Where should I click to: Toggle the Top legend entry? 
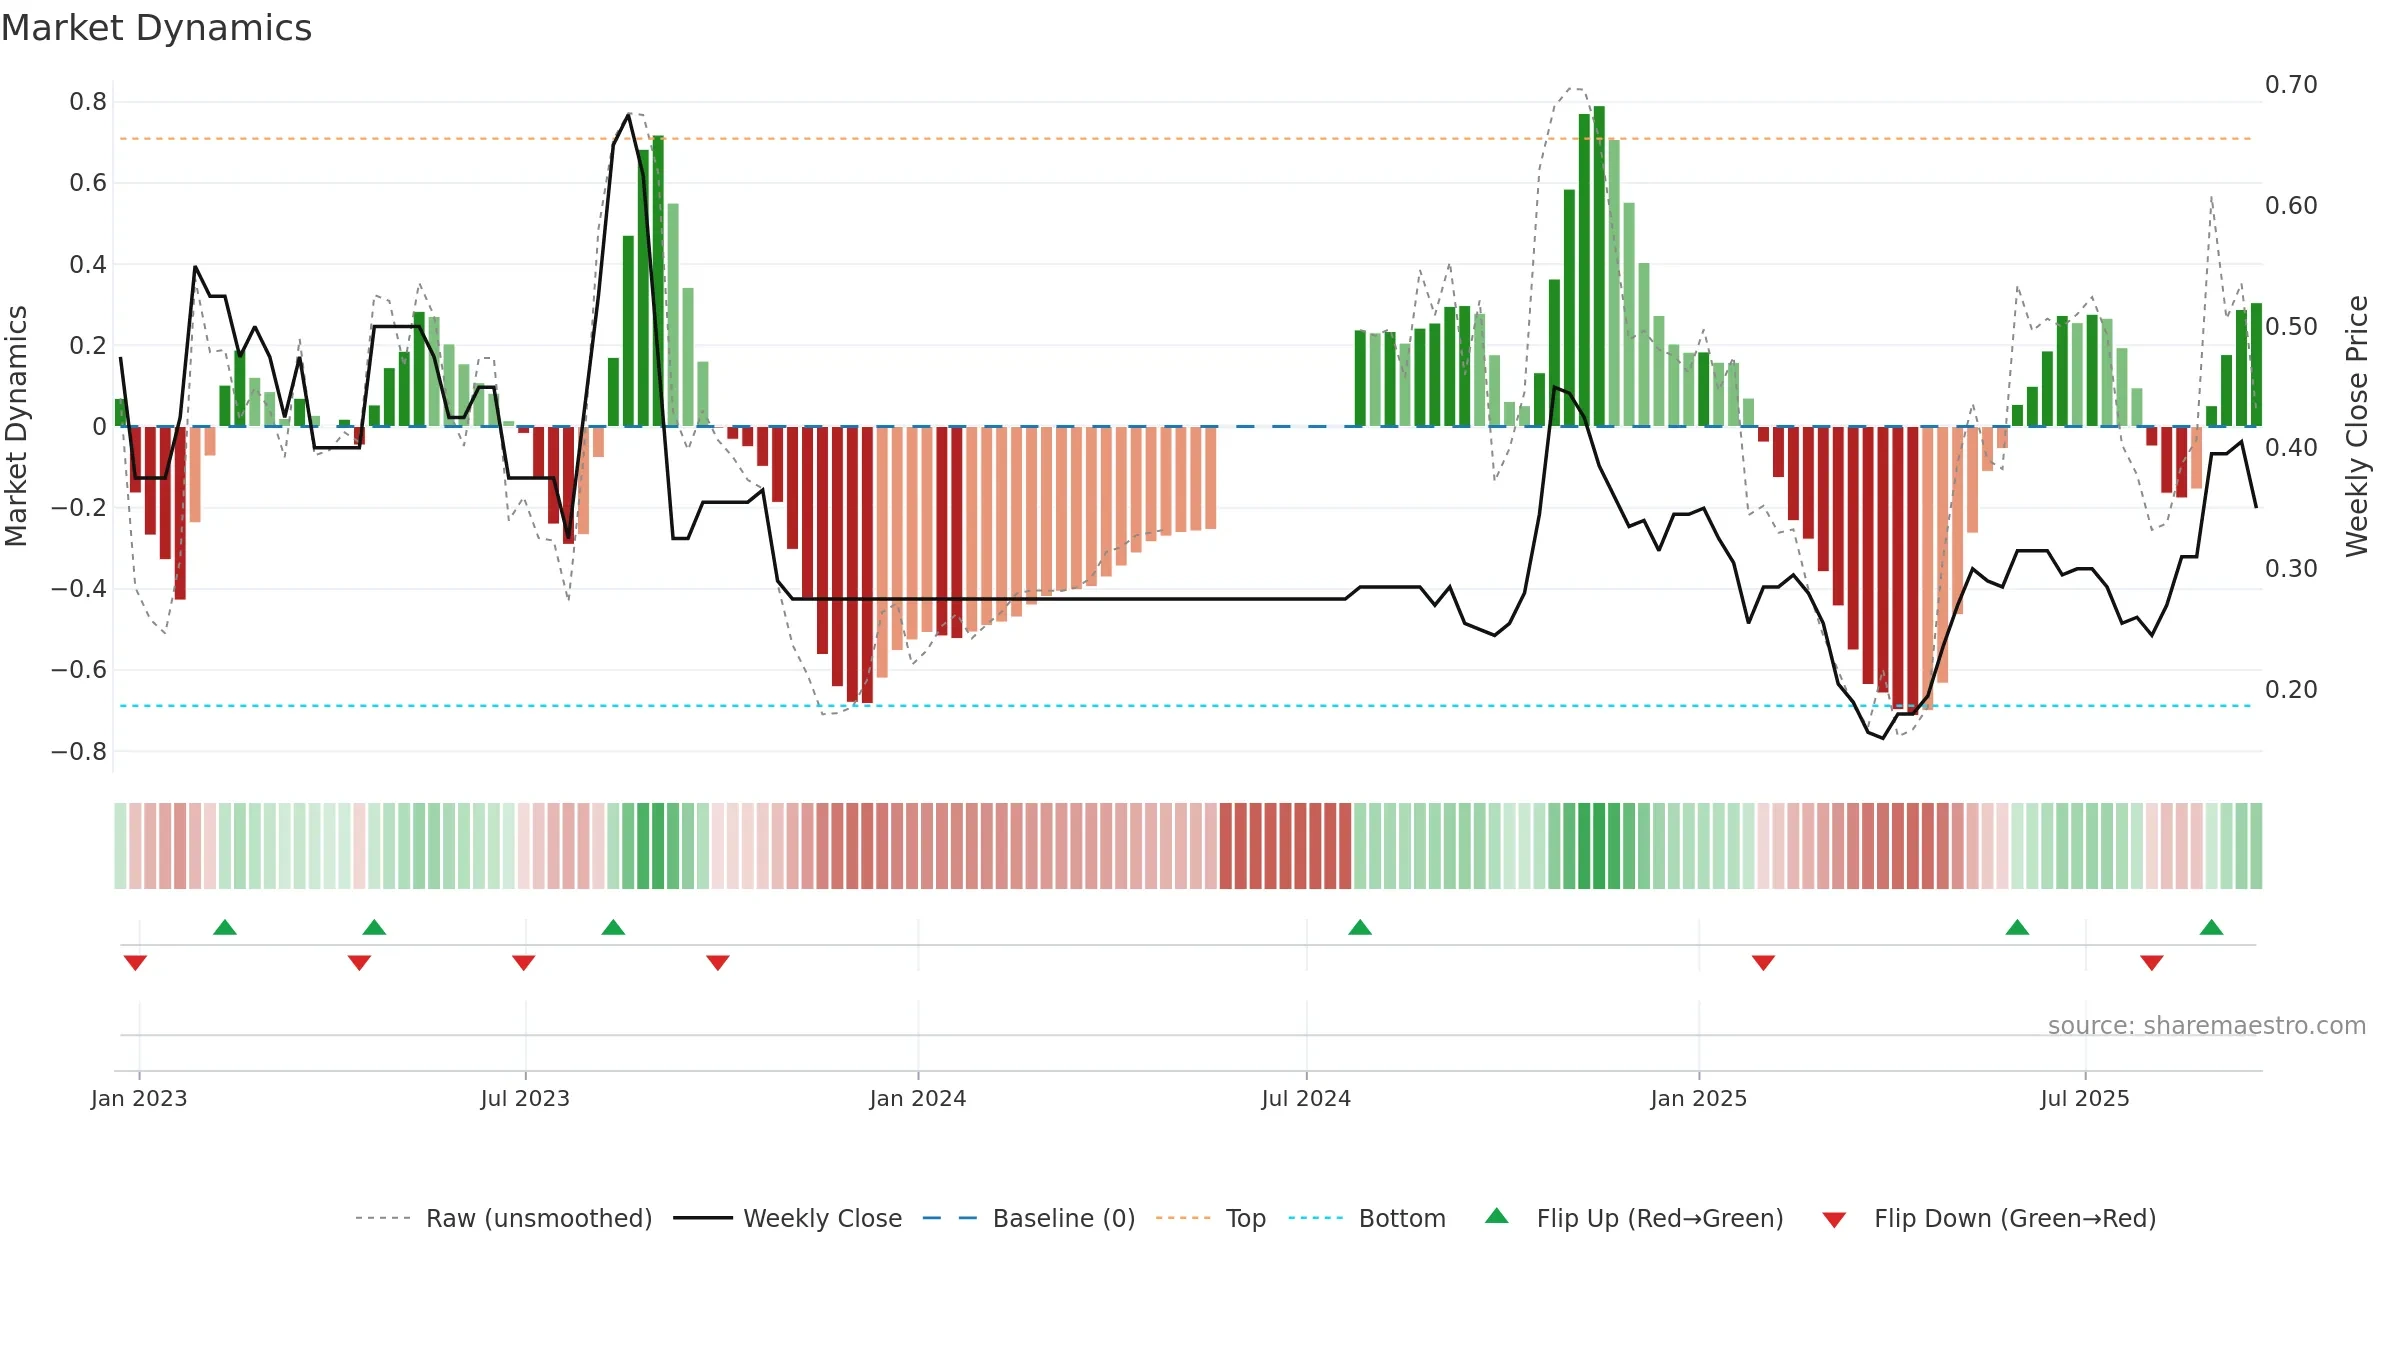click(x=1211, y=1218)
